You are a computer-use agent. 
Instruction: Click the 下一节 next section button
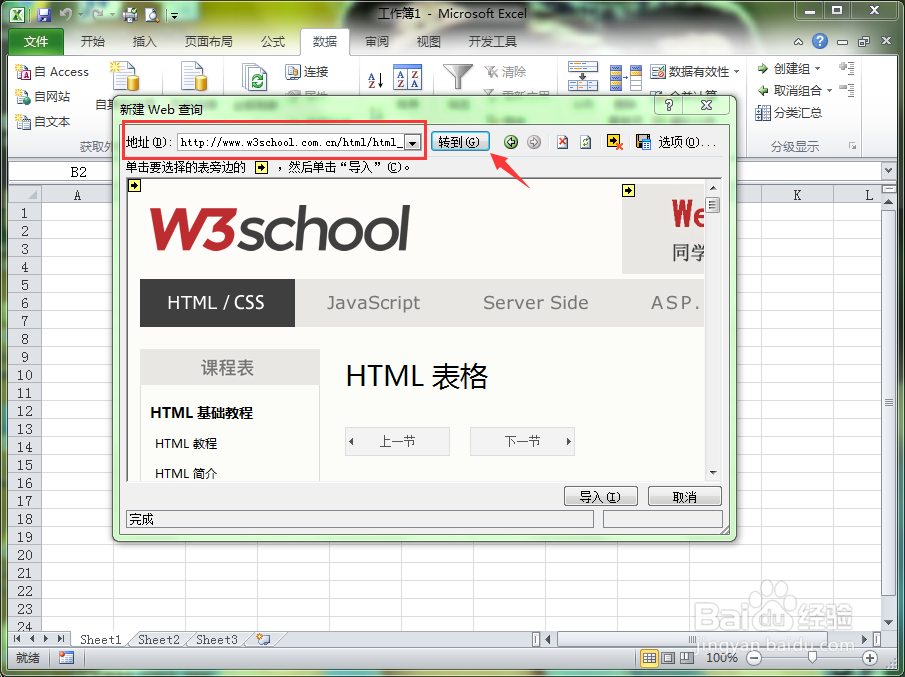click(x=522, y=442)
